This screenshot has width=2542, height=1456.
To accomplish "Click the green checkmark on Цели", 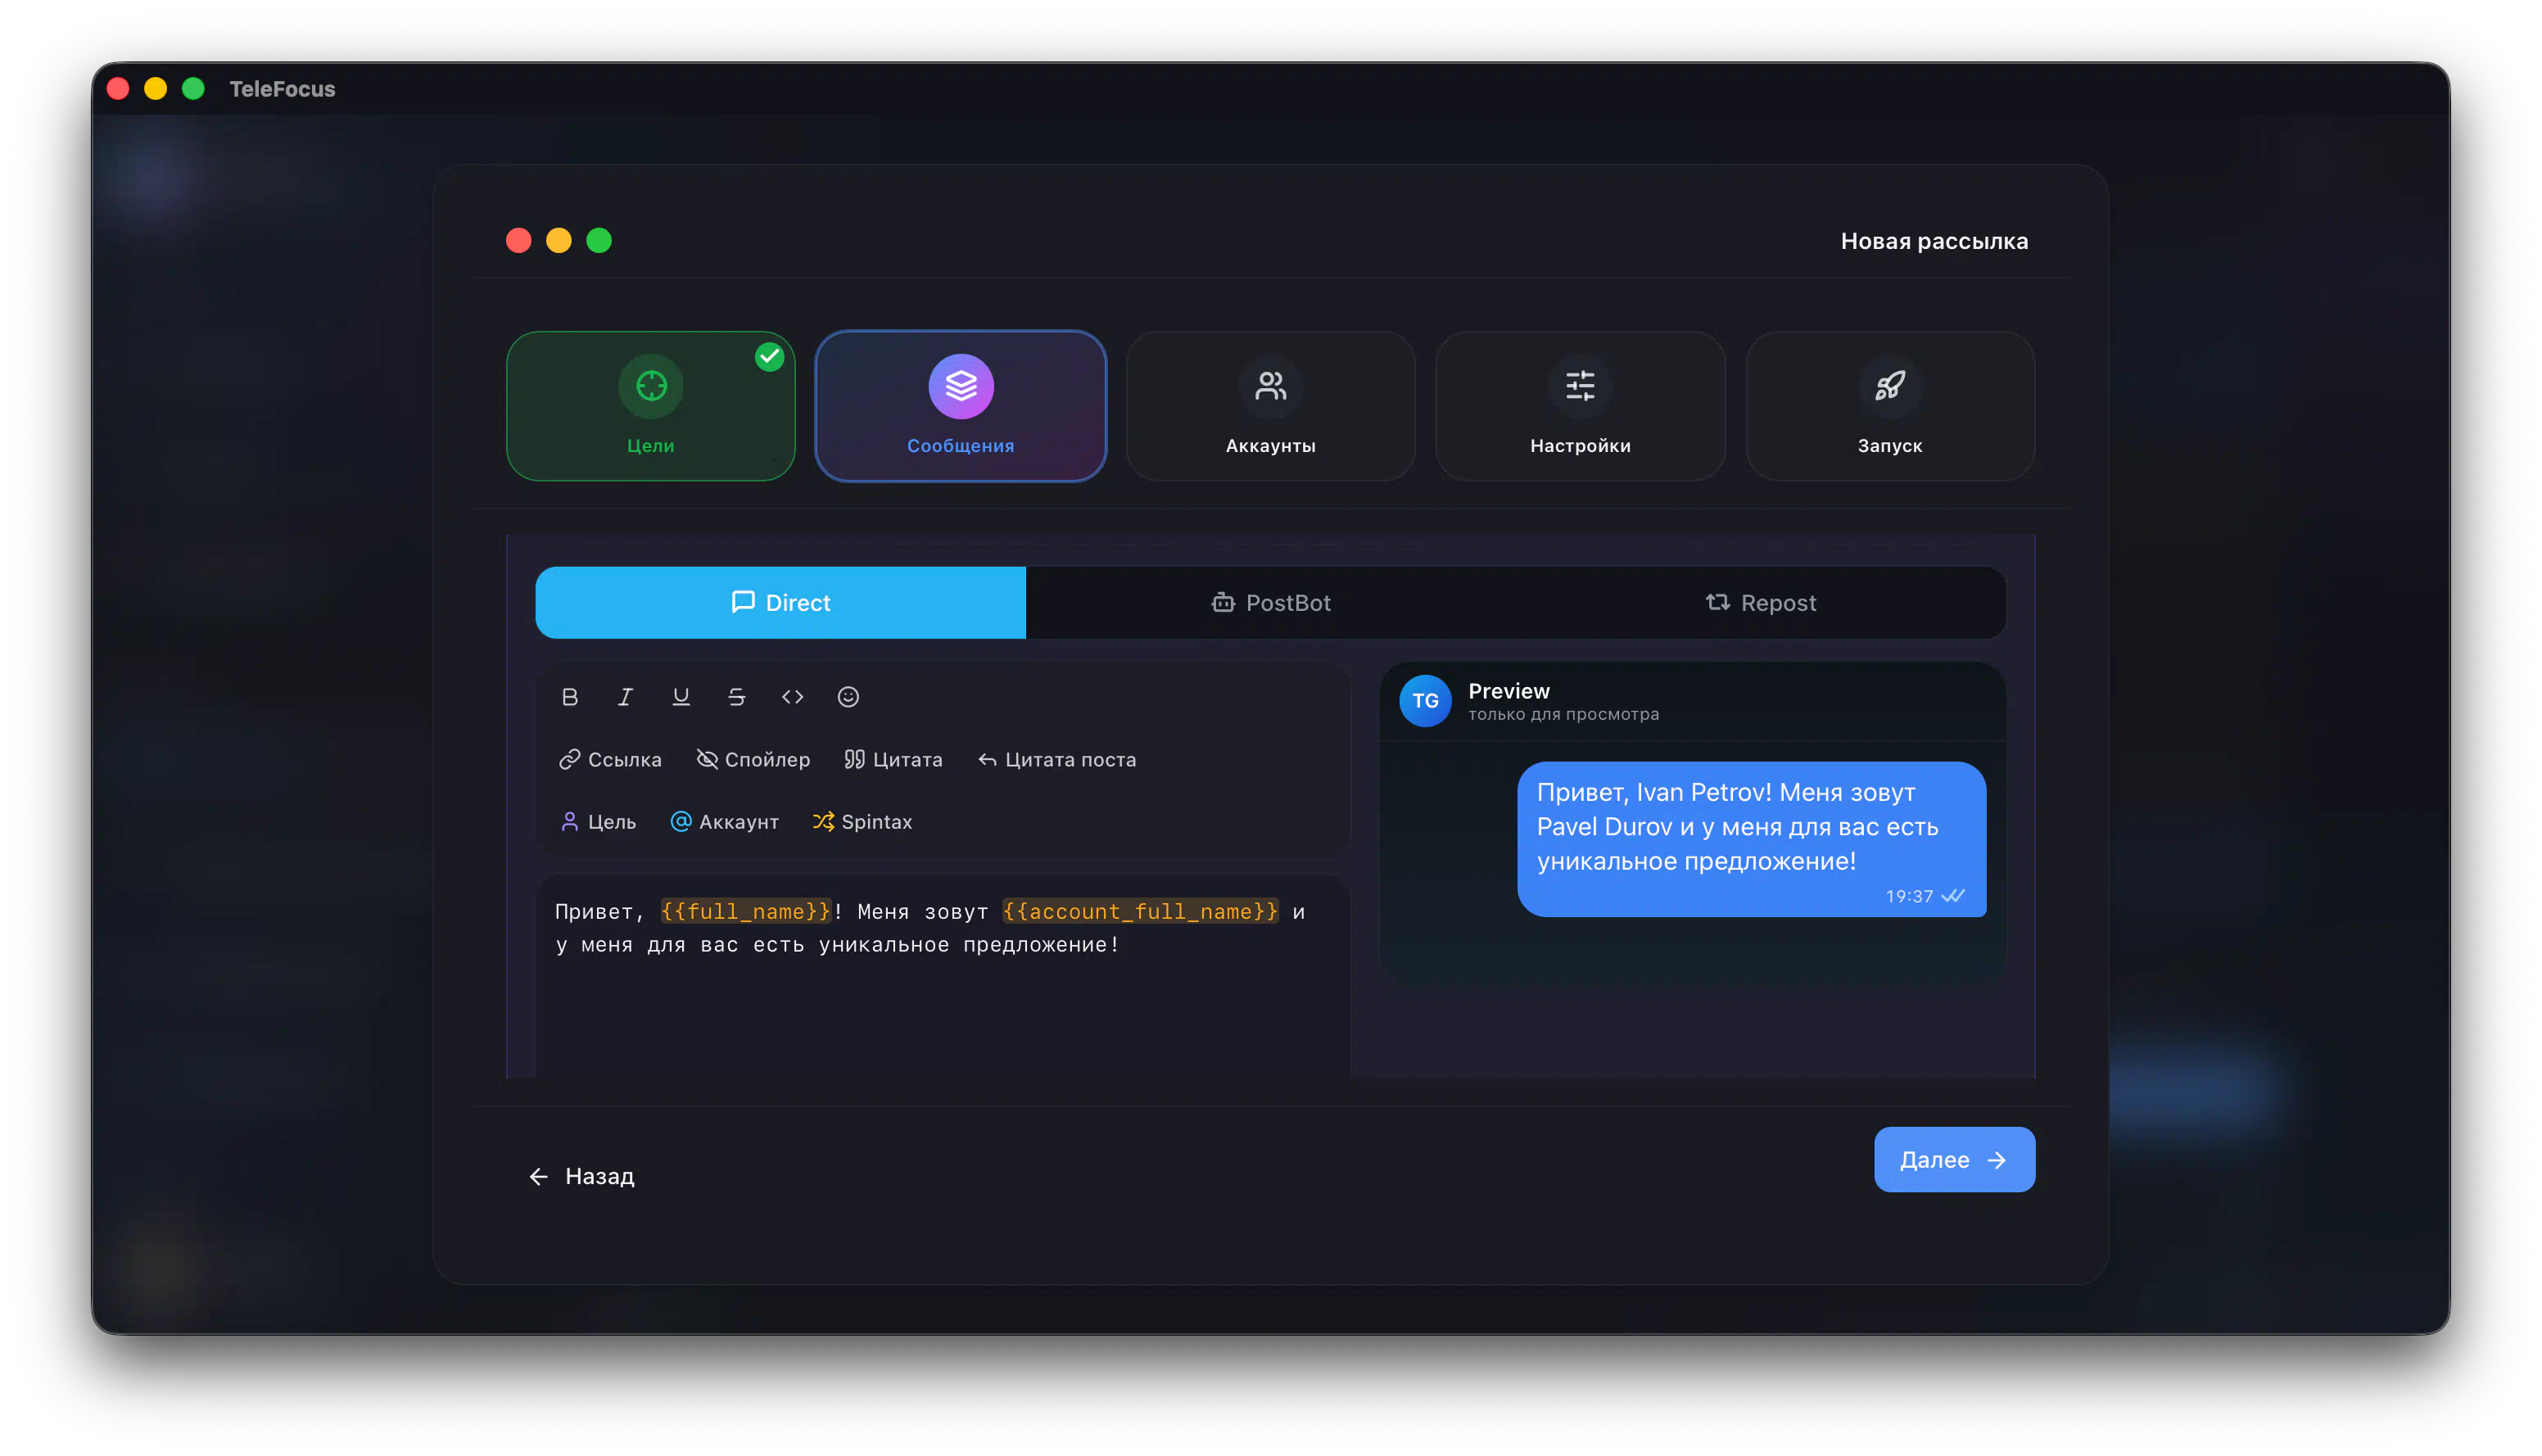I will (769, 357).
